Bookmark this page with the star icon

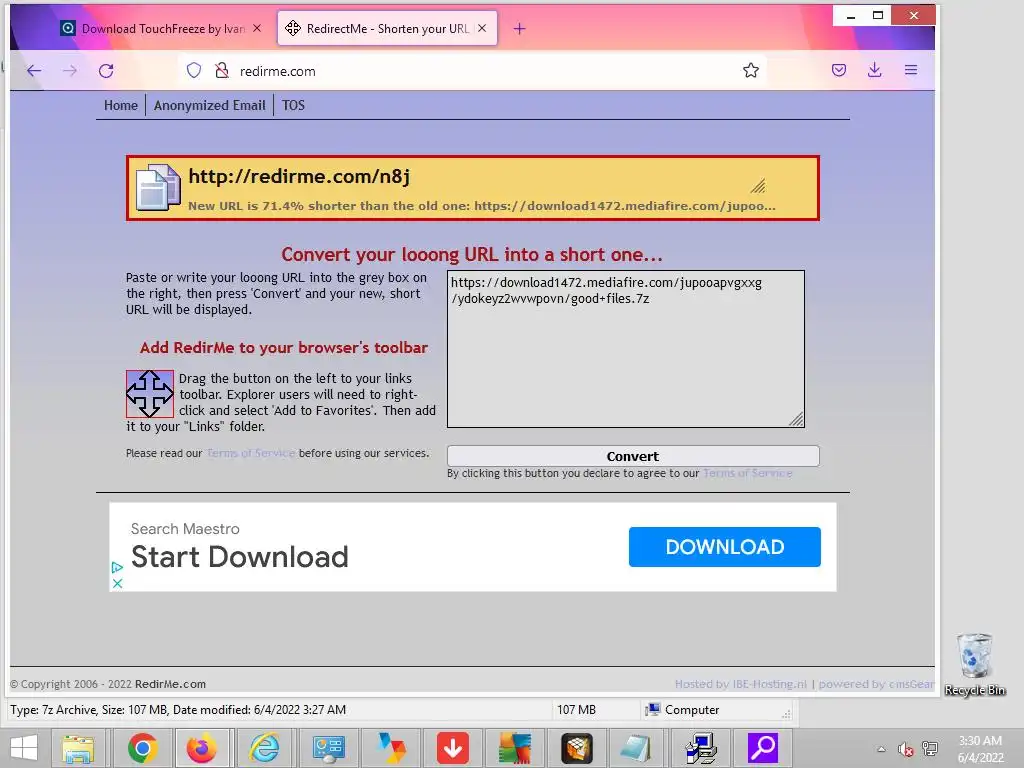(x=750, y=71)
